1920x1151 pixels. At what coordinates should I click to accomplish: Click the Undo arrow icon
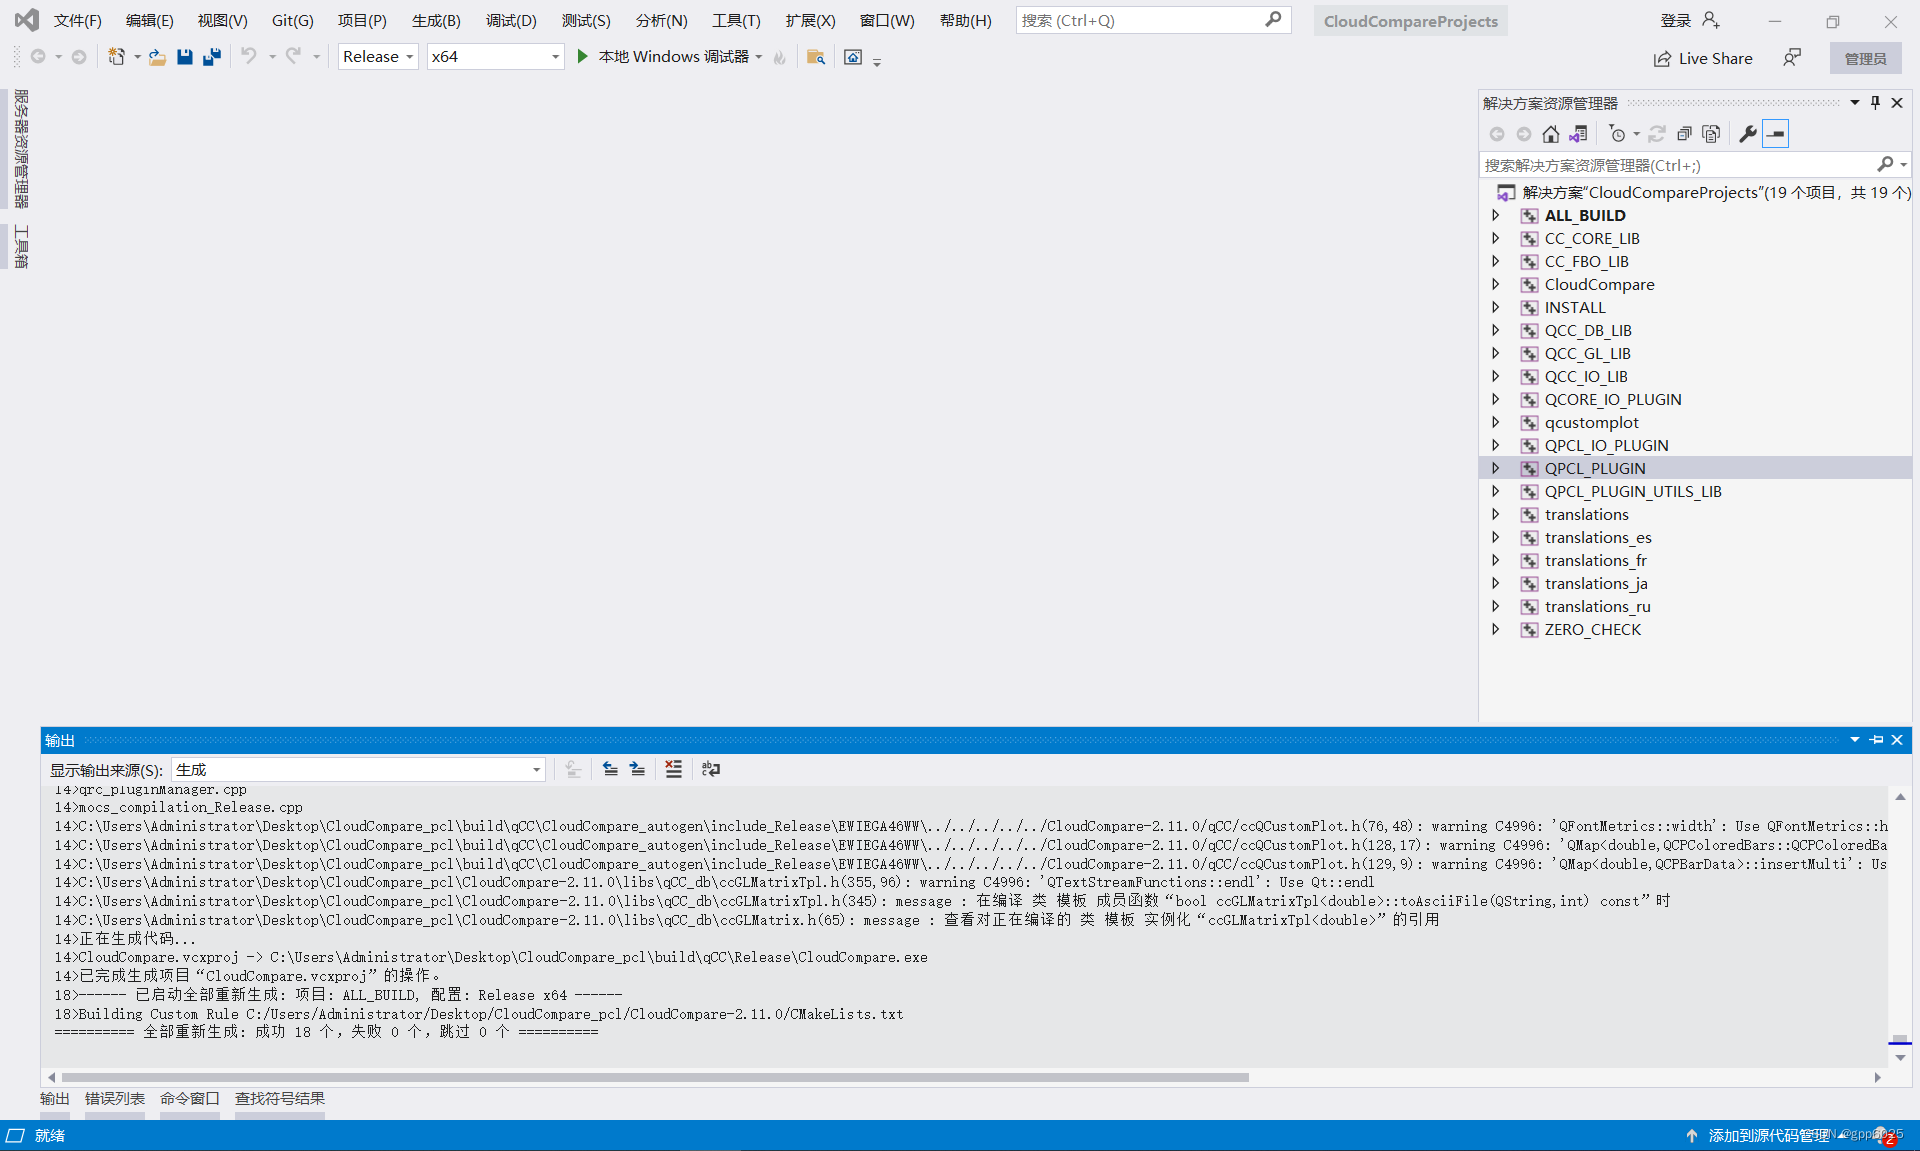pos(248,57)
